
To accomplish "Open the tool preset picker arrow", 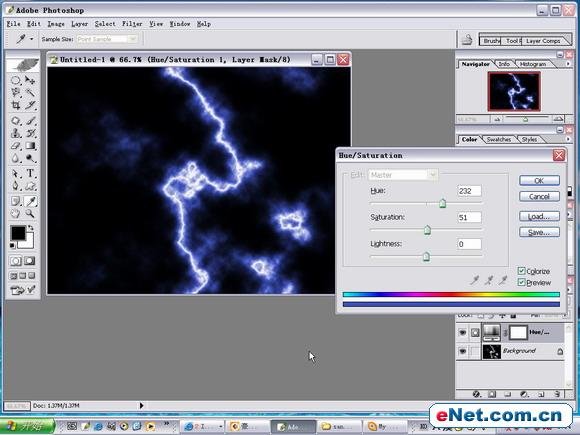I will 32,39.
